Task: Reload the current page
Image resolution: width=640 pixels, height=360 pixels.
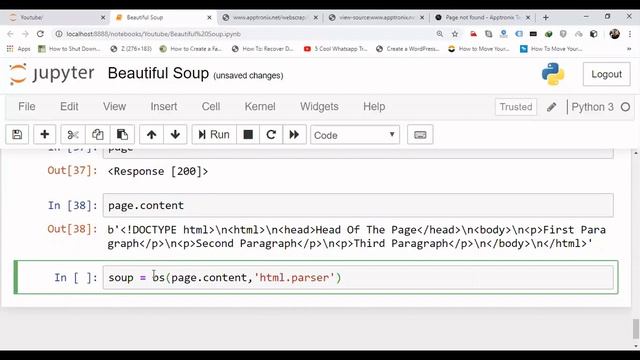Action: [40, 34]
